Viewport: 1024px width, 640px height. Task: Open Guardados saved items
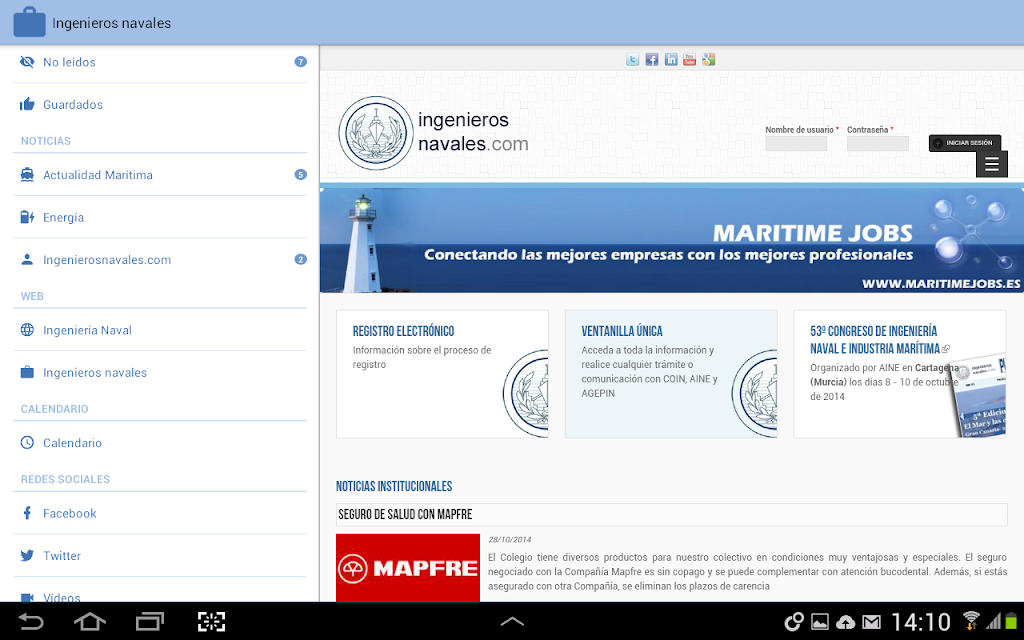click(160, 104)
